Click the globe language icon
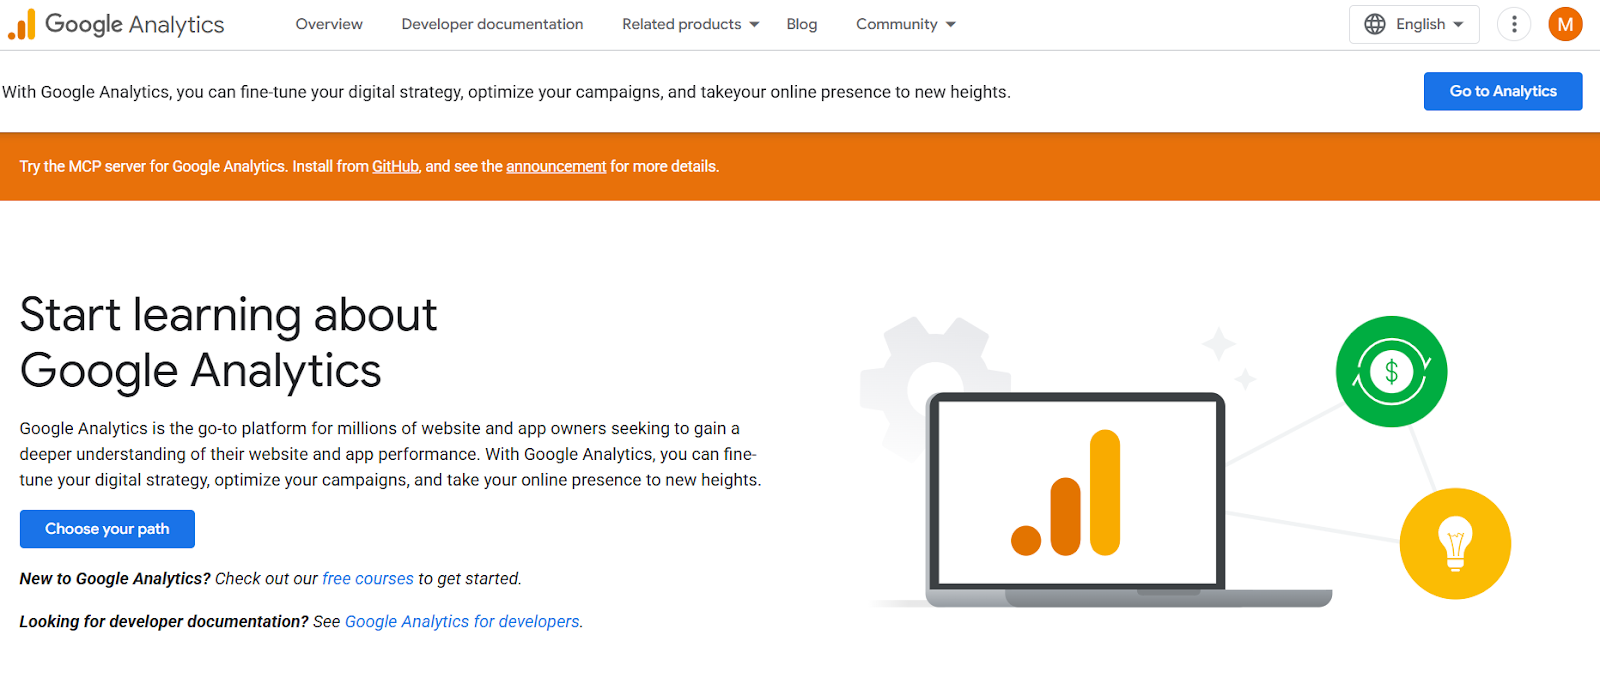The image size is (1600, 684). (1375, 24)
